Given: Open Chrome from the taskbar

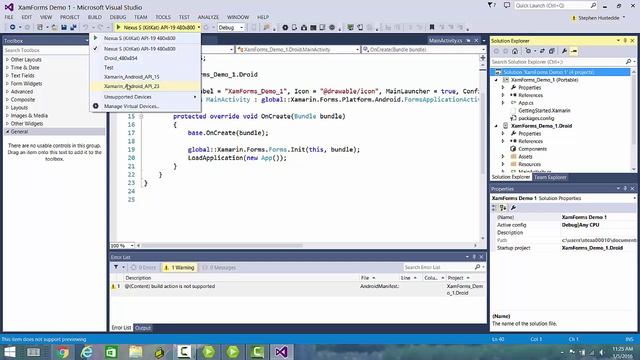Looking at the screenshot, I should tap(62, 352).
